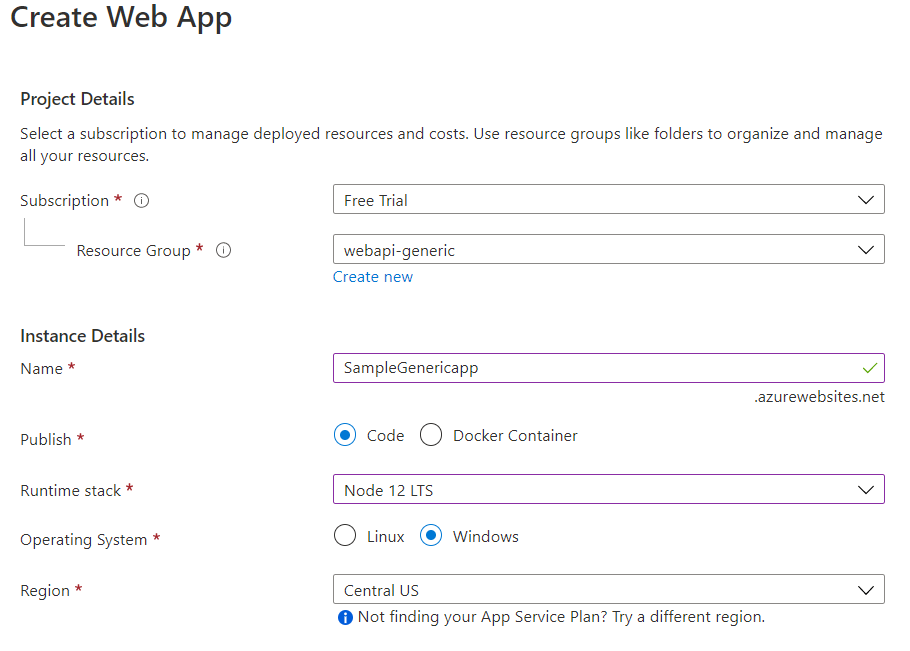Click the info icon next to Subscription
The height and width of the screenshot is (651, 910).
click(142, 201)
